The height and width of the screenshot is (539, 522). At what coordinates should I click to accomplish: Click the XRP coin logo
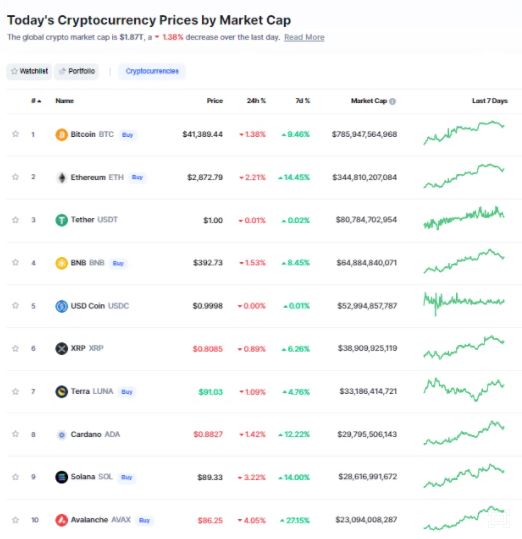(x=62, y=349)
